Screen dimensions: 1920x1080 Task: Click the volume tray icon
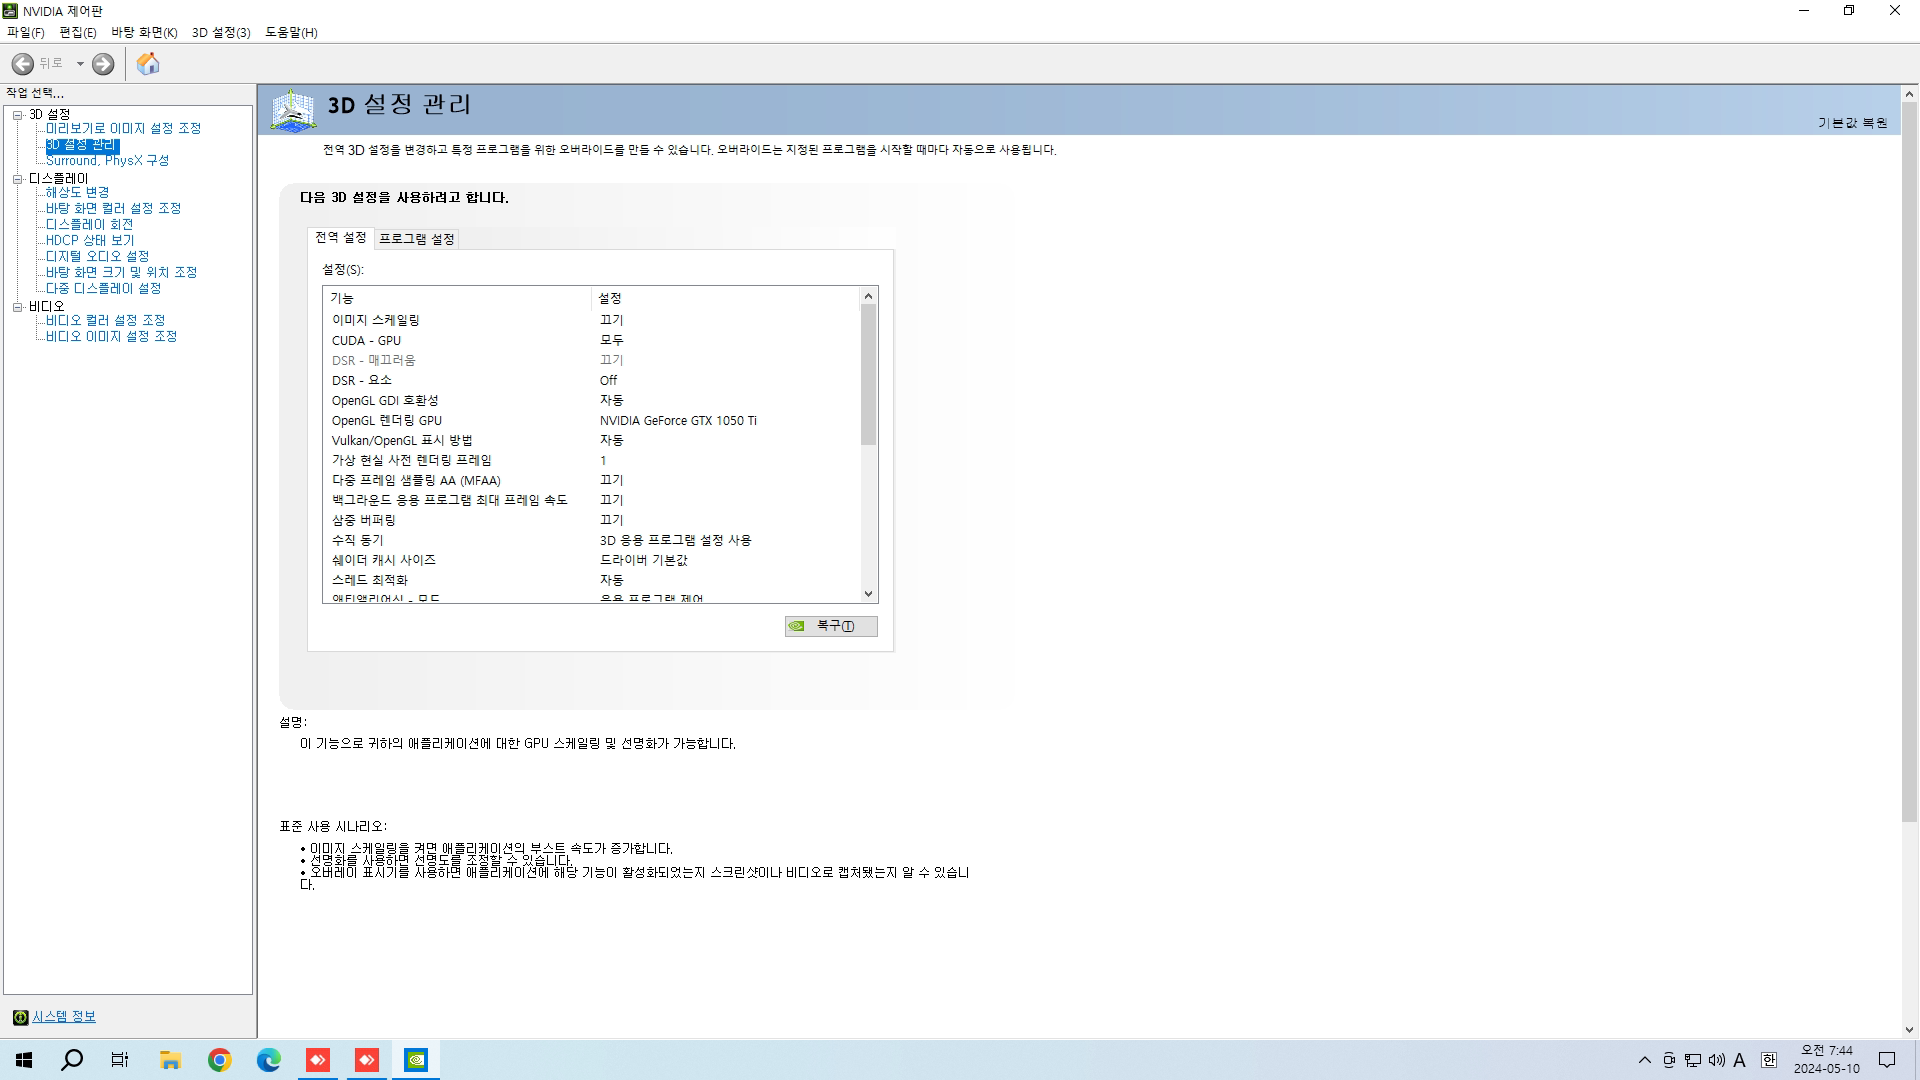(1717, 1060)
